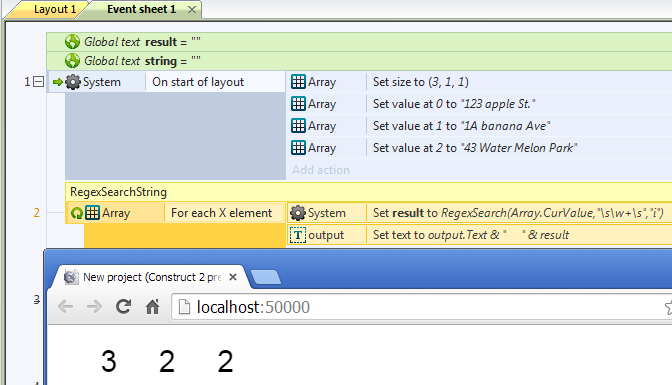This screenshot has width=672, height=385.
Task: Click Array icon on Set size action
Action: point(298,81)
